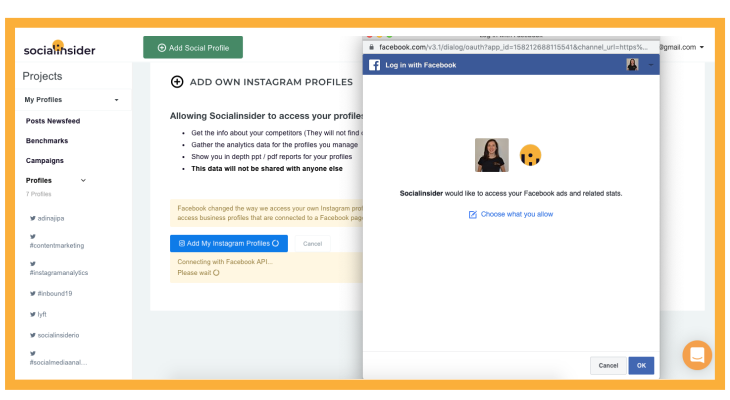Open the Facebook header account dropdown arrow
730x400 pixels.
coord(651,65)
